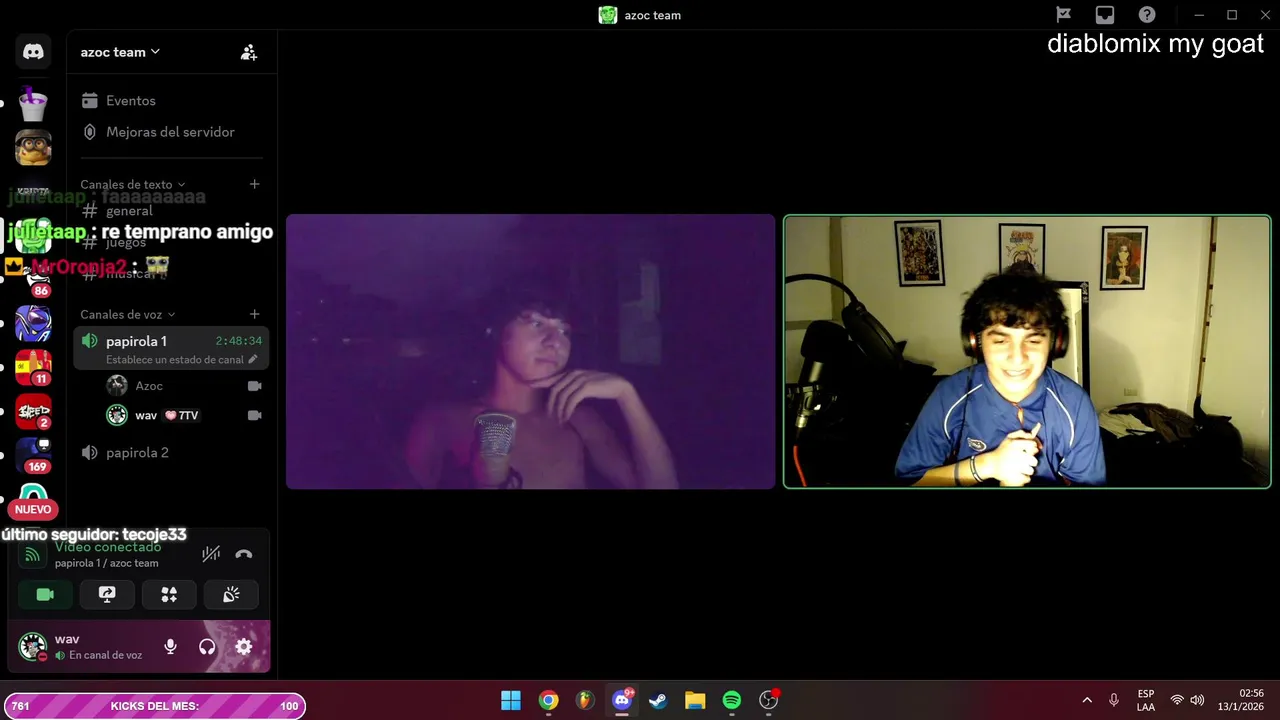Share your screen
This screenshot has height=720, width=1280.
pyautogui.click(x=107, y=595)
